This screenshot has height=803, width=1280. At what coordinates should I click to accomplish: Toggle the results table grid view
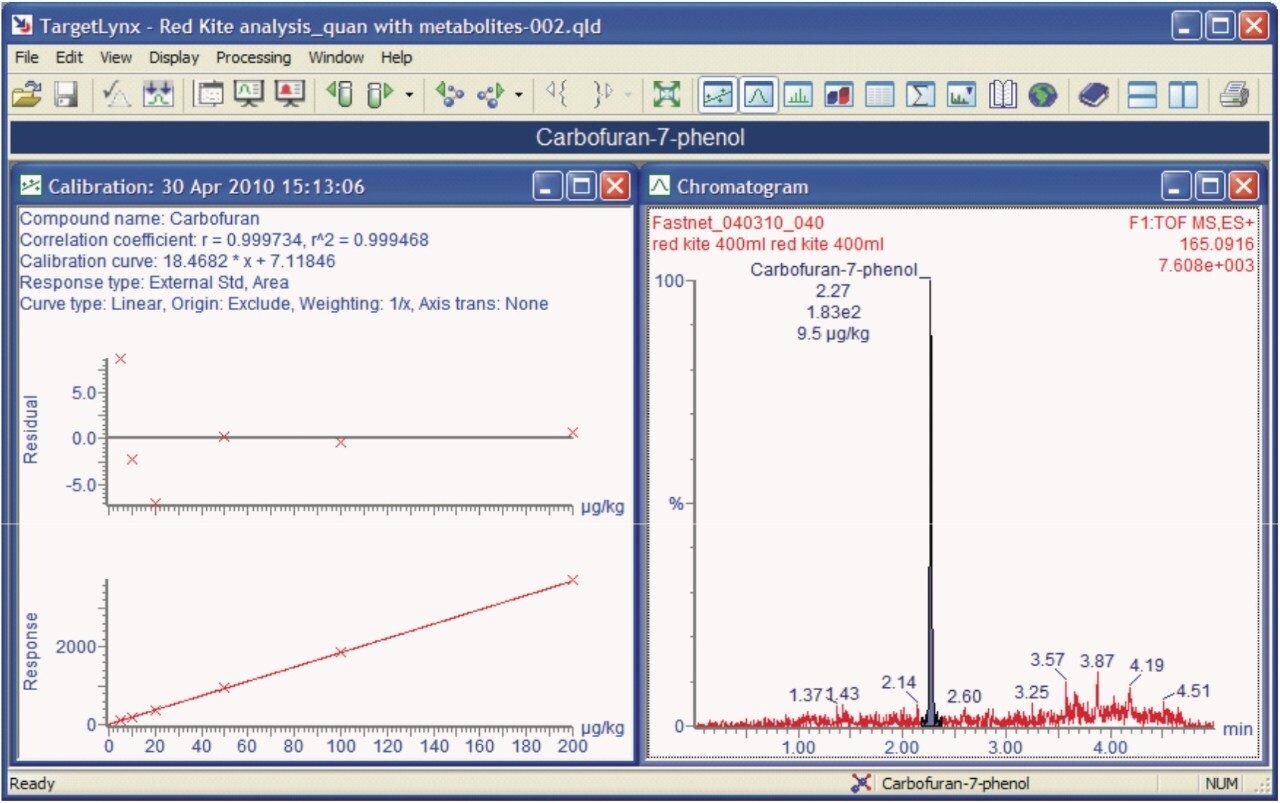click(879, 95)
